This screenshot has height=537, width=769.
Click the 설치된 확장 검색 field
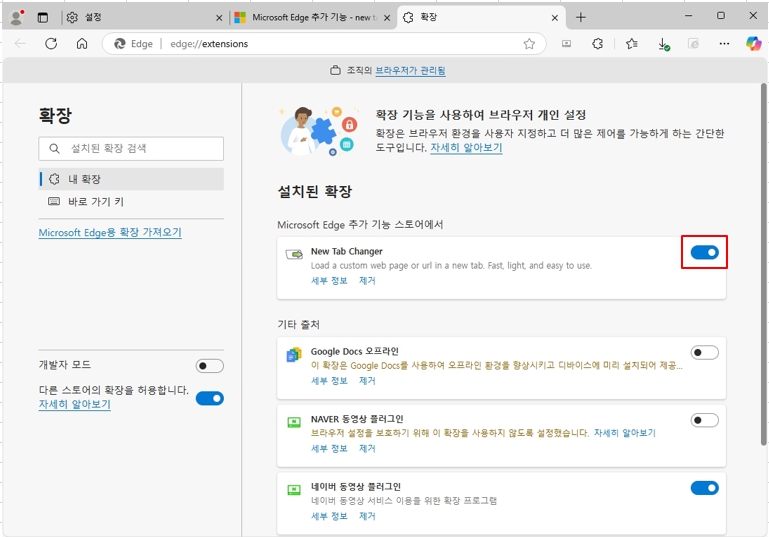(x=131, y=149)
